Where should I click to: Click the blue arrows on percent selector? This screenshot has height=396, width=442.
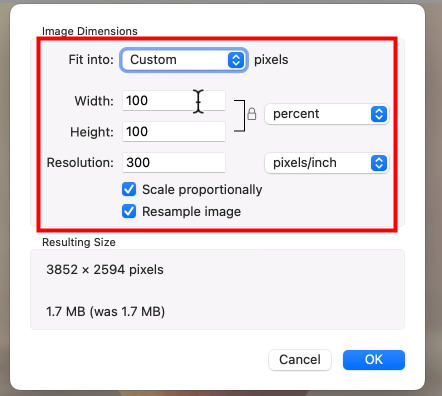click(x=379, y=114)
